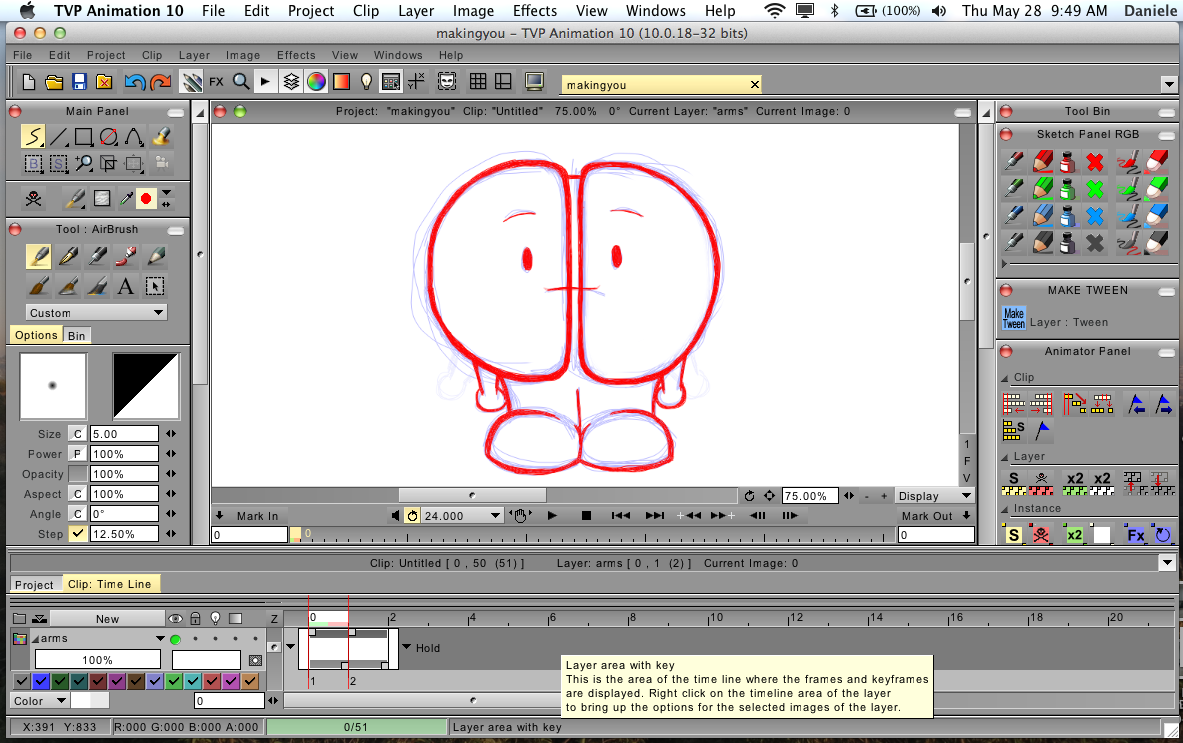Viewport: 1183px width, 743px height.
Task: Click the orange Redo arrow
Action: click(160, 81)
